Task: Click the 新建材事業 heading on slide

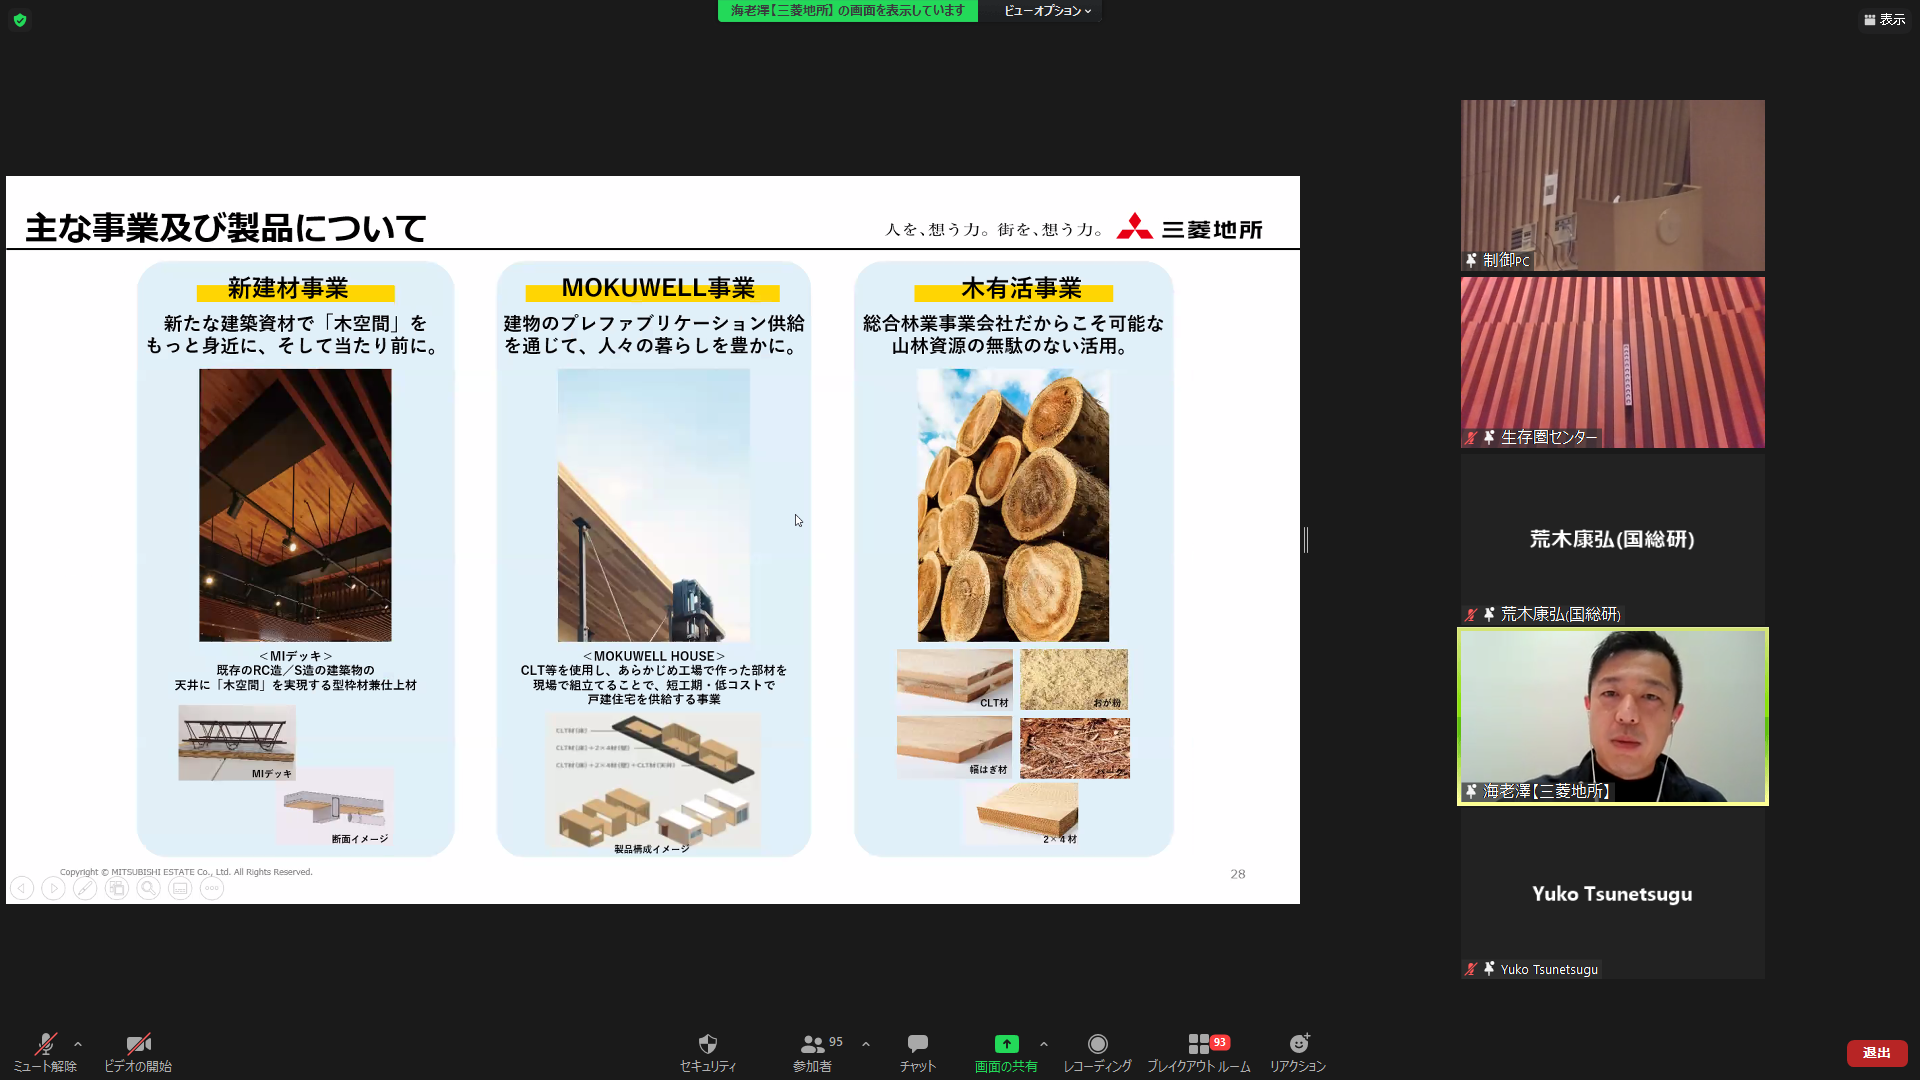Action: coord(288,288)
